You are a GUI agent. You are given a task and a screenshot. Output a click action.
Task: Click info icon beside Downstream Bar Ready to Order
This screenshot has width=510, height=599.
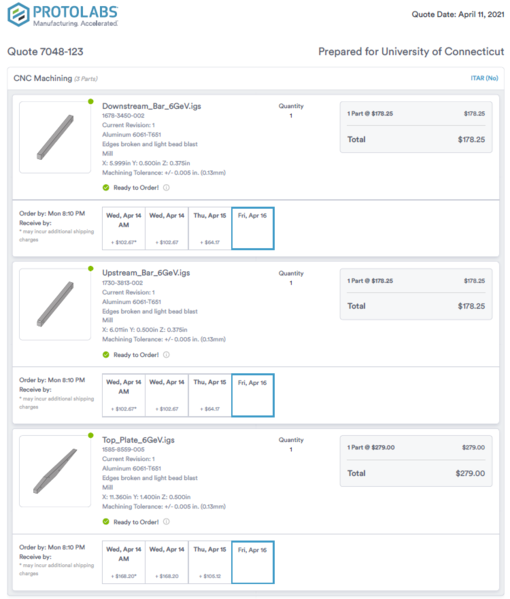click(166, 188)
